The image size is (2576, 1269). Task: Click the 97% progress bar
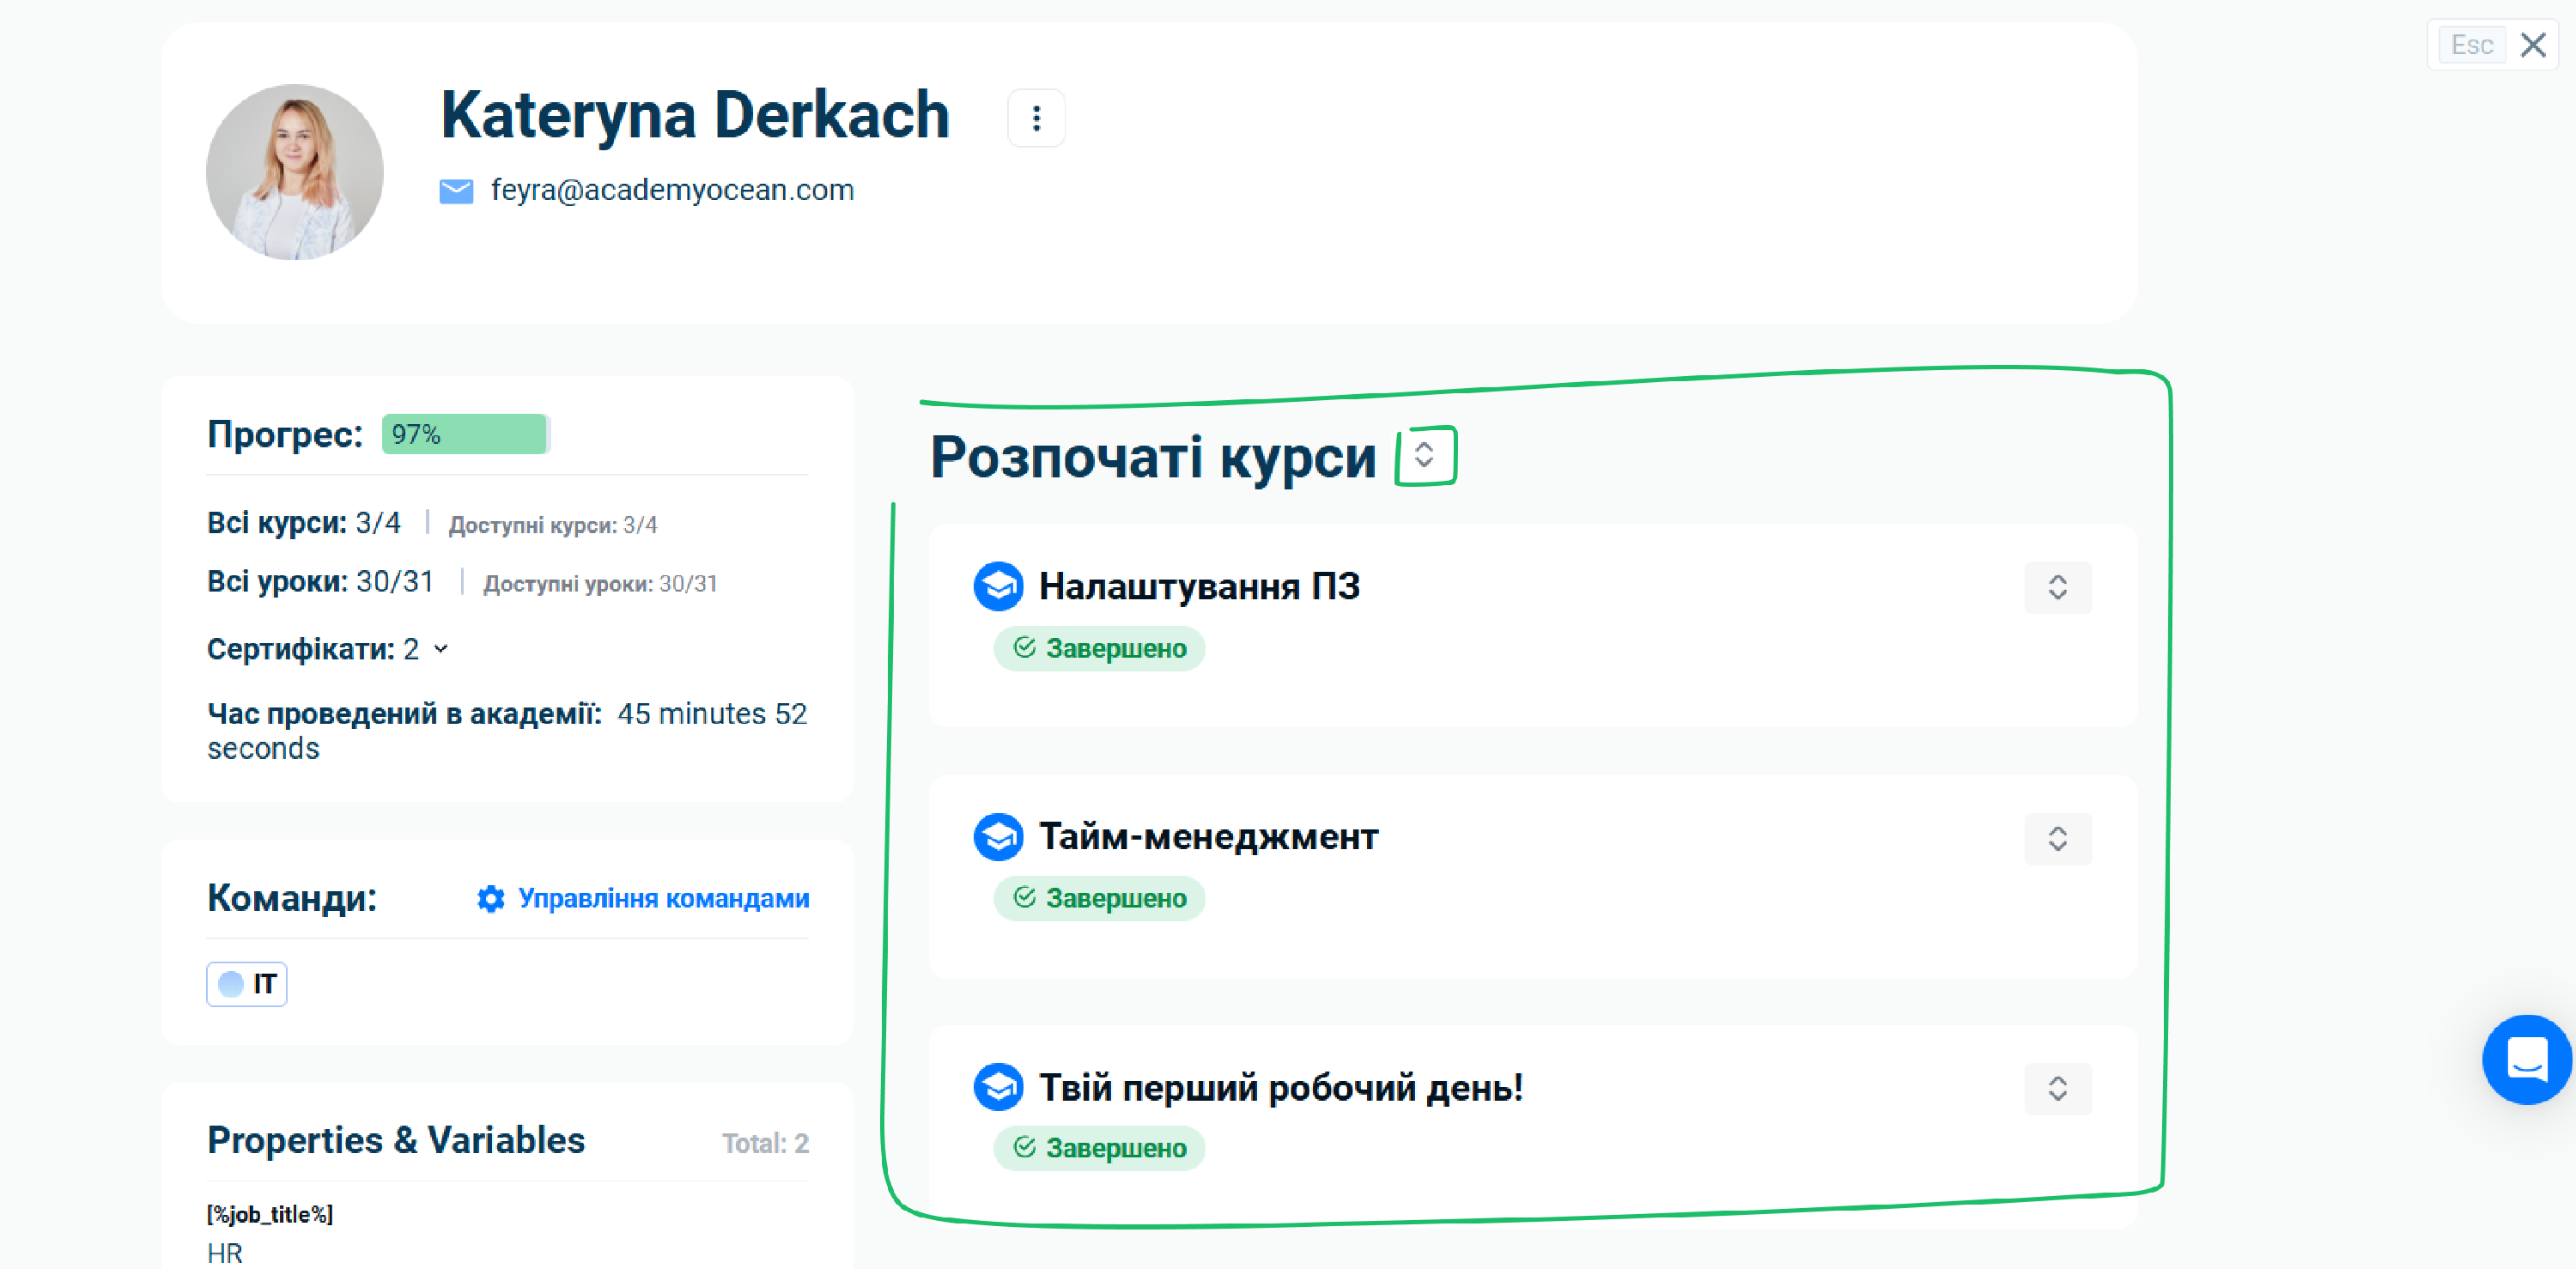(x=465, y=434)
